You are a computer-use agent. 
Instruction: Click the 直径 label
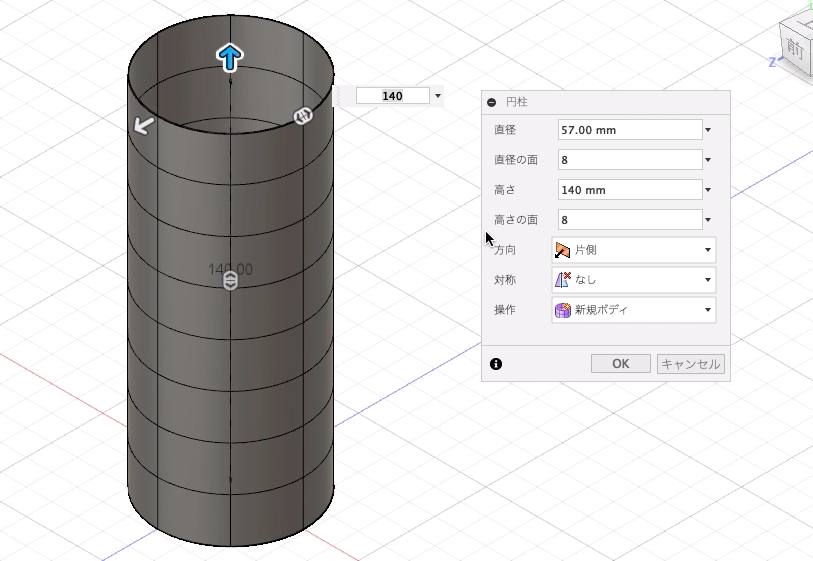tap(505, 130)
